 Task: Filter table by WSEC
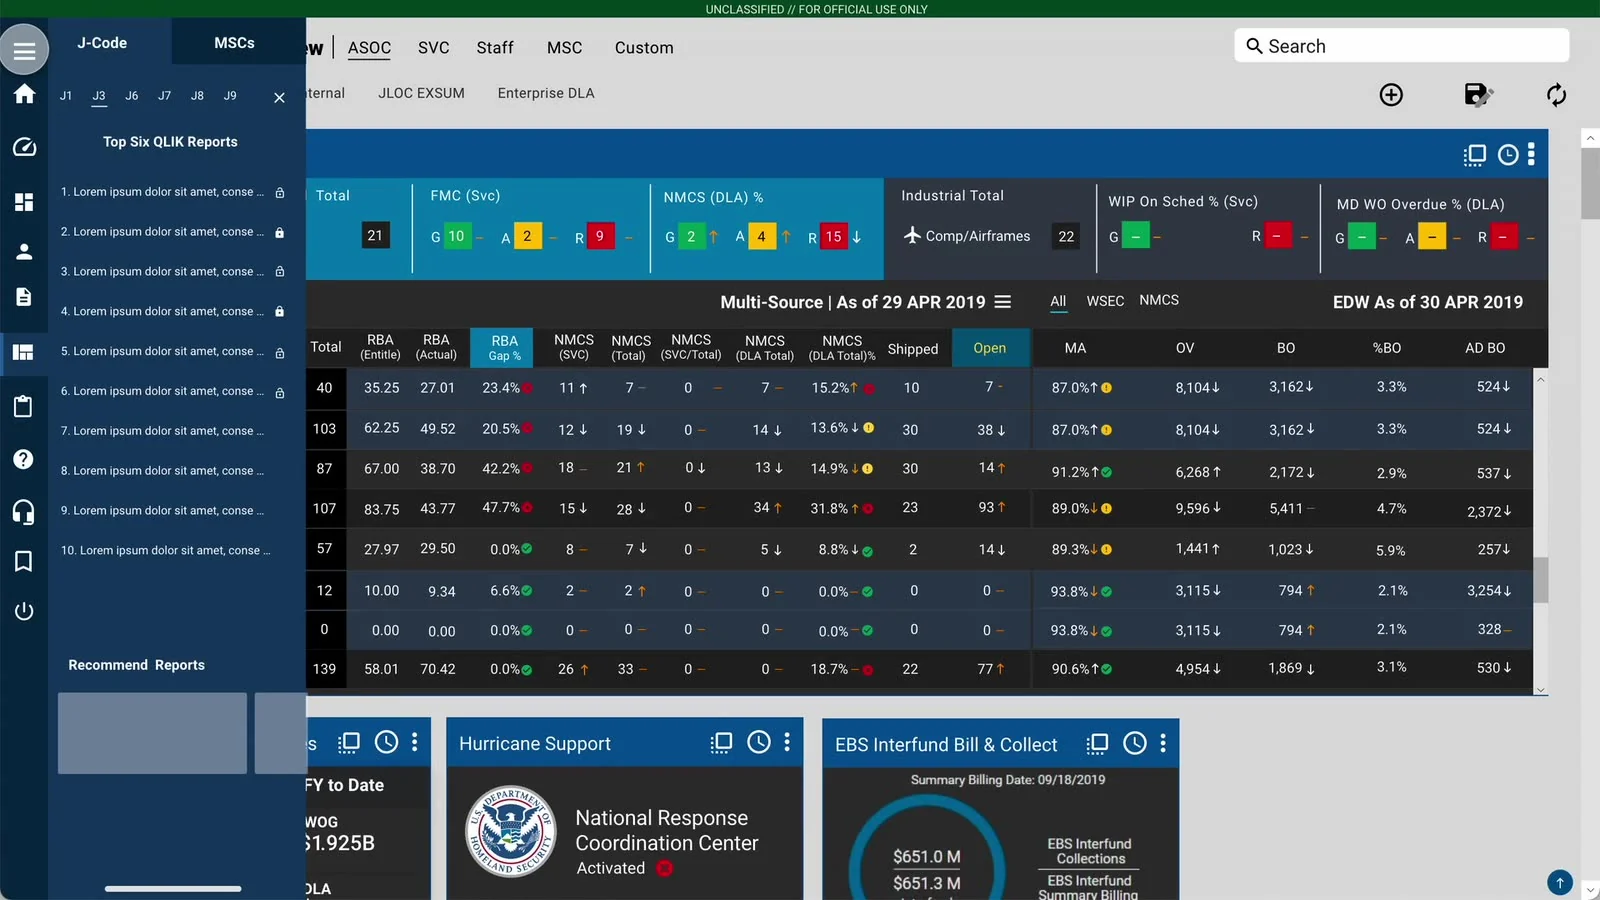tap(1105, 301)
